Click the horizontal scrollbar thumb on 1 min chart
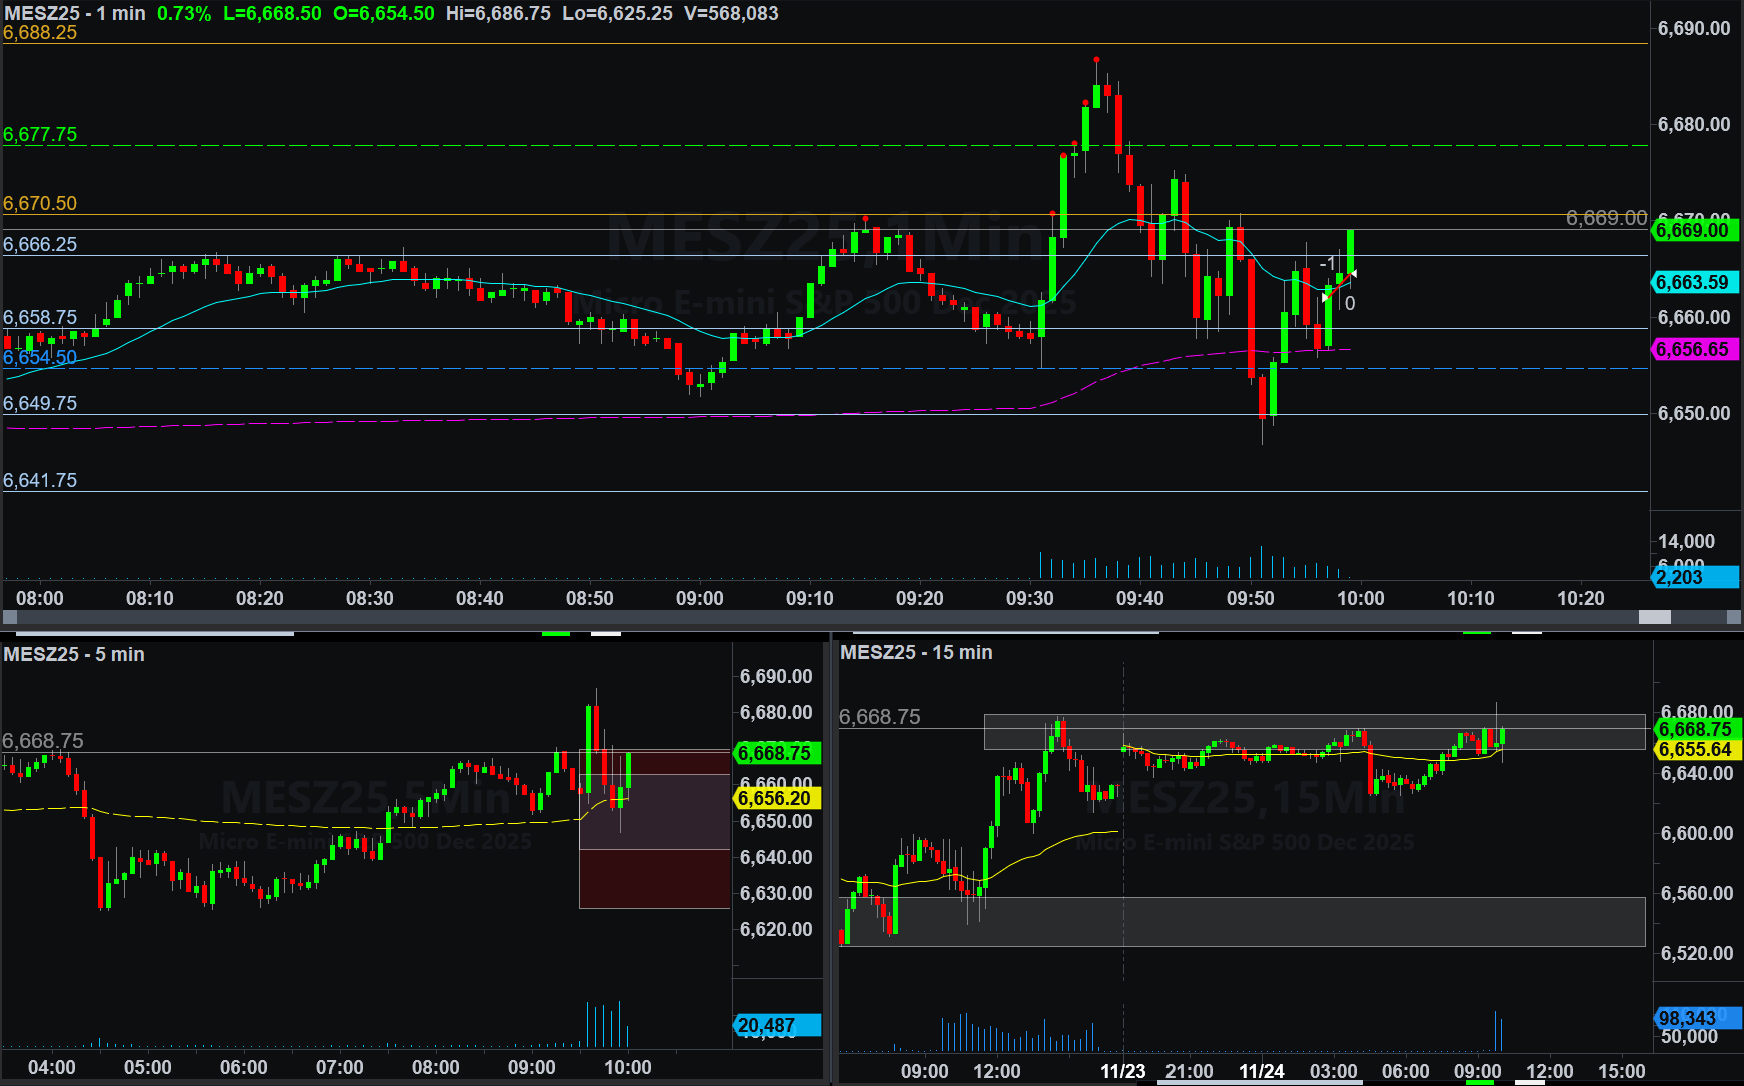 click(1654, 618)
